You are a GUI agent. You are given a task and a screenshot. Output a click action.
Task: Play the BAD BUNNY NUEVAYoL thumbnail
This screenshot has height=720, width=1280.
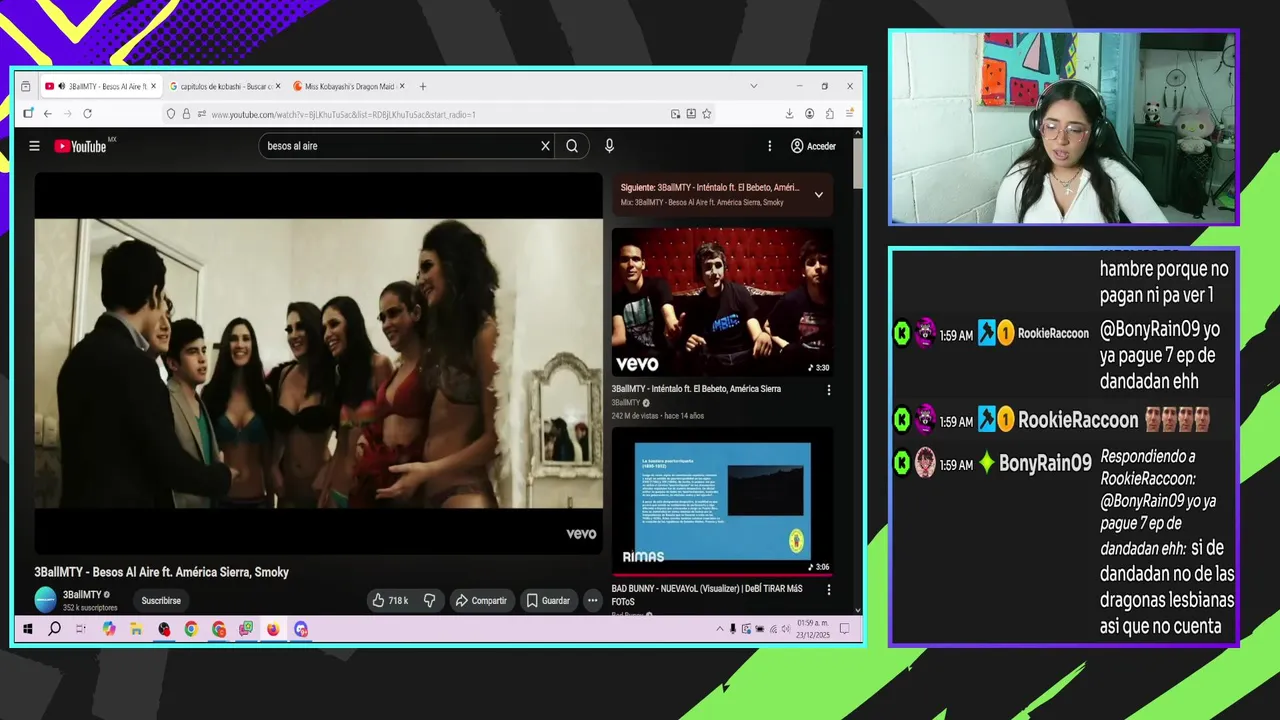coord(722,502)
